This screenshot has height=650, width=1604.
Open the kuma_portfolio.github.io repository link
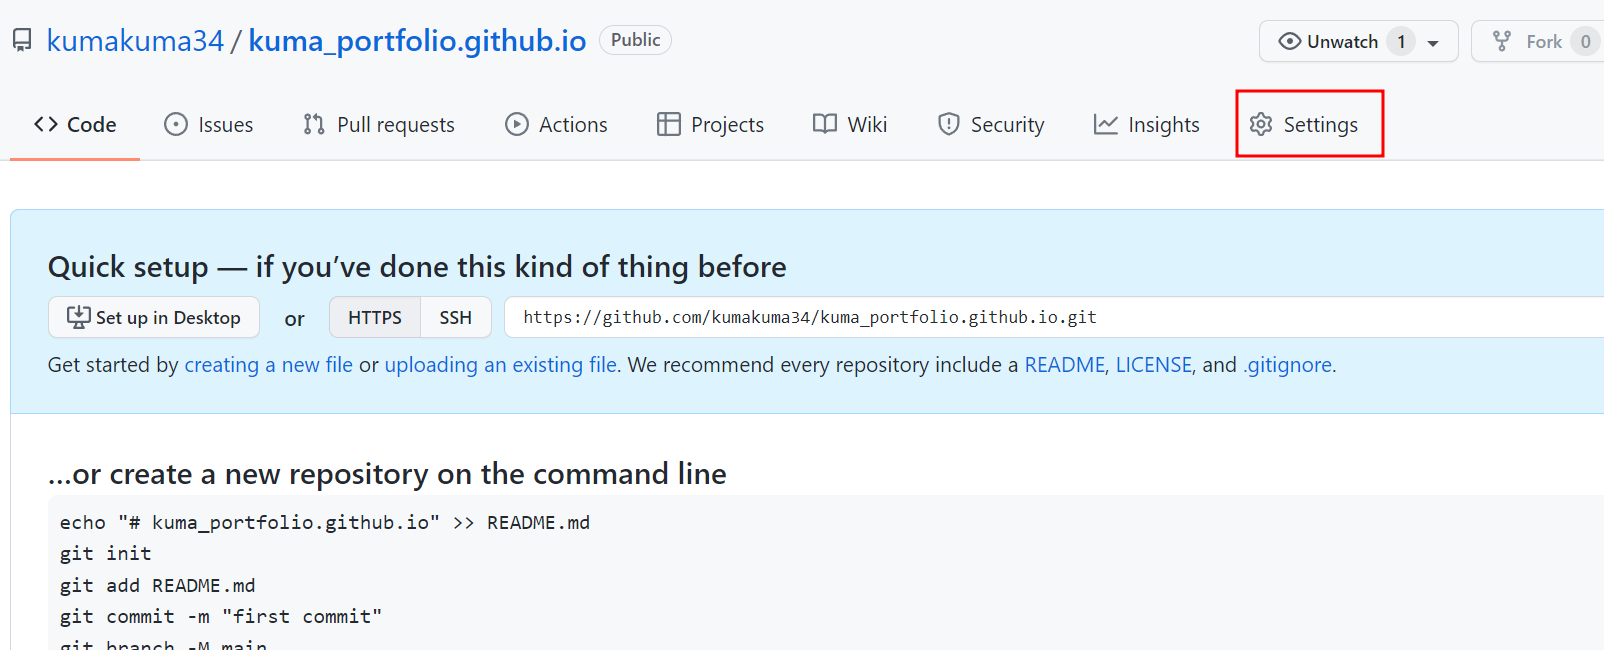tap(417, 40)
